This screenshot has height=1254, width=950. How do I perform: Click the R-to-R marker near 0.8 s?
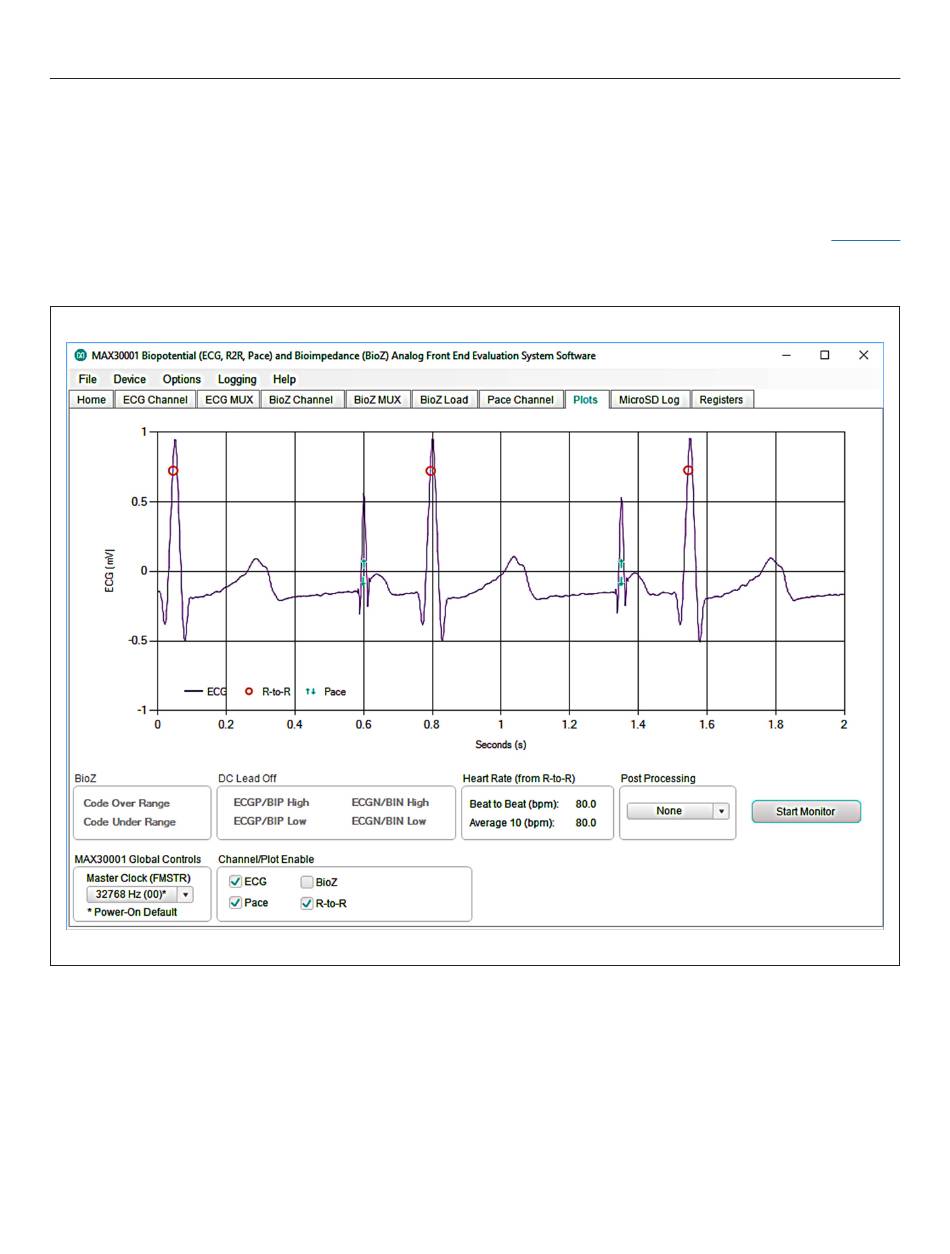431,471
